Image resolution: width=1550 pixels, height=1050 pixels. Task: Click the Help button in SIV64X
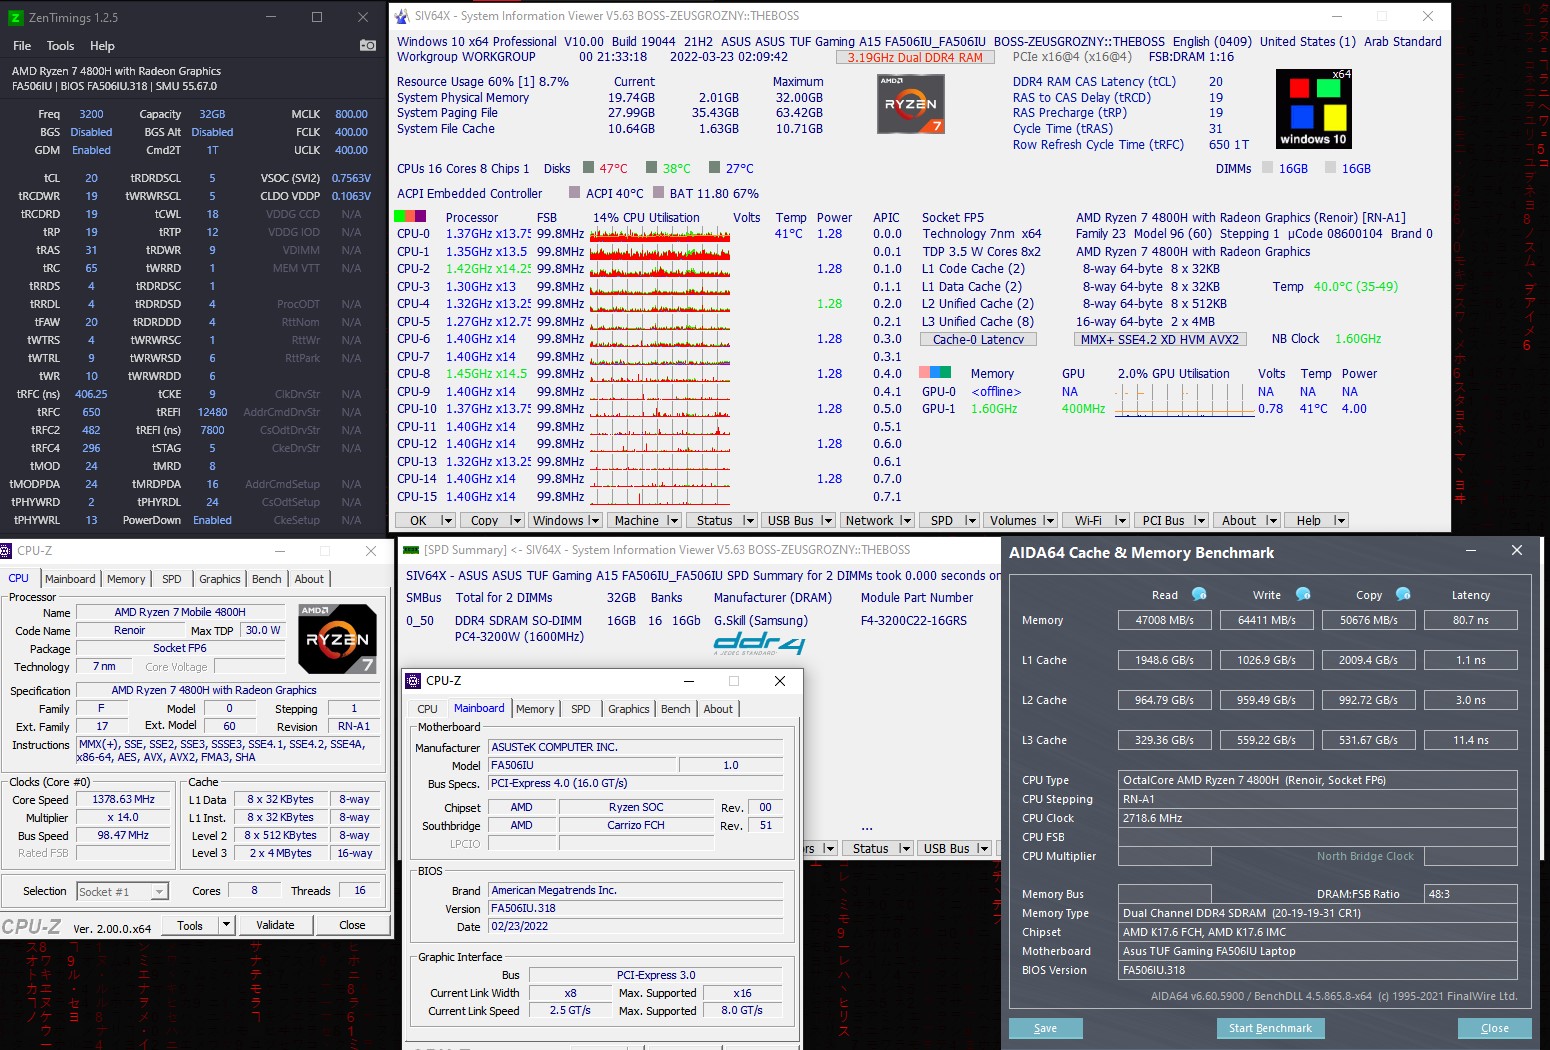[x=1309, y=520]
